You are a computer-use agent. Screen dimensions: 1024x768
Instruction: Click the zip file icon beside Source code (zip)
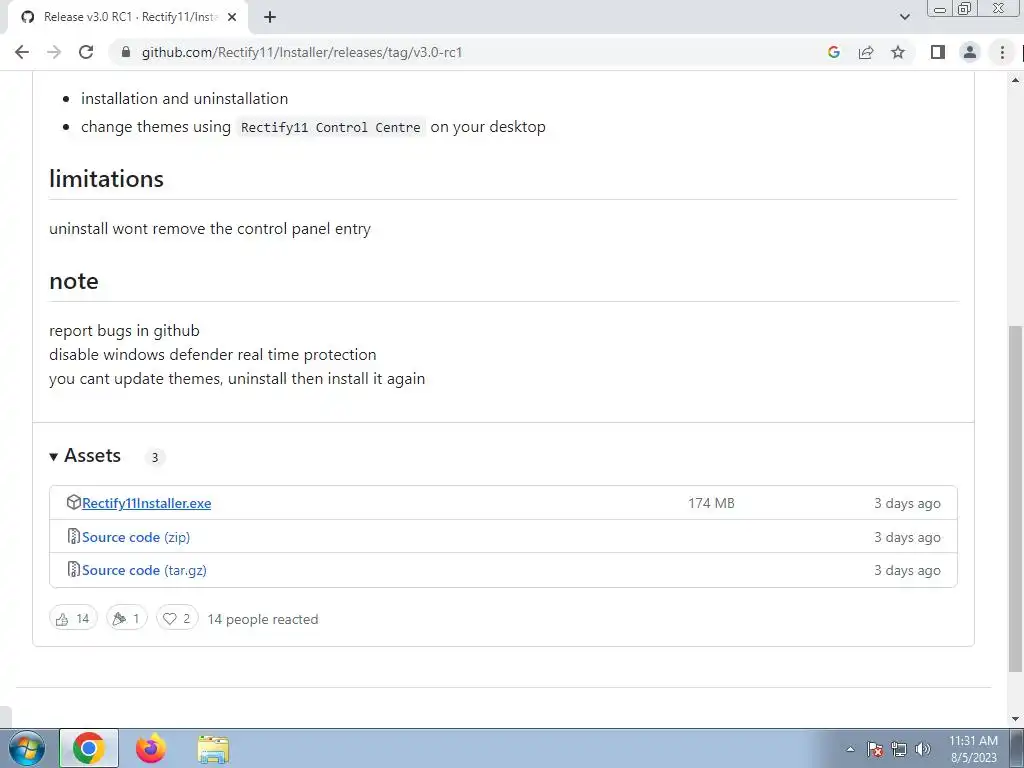(74, 536)
